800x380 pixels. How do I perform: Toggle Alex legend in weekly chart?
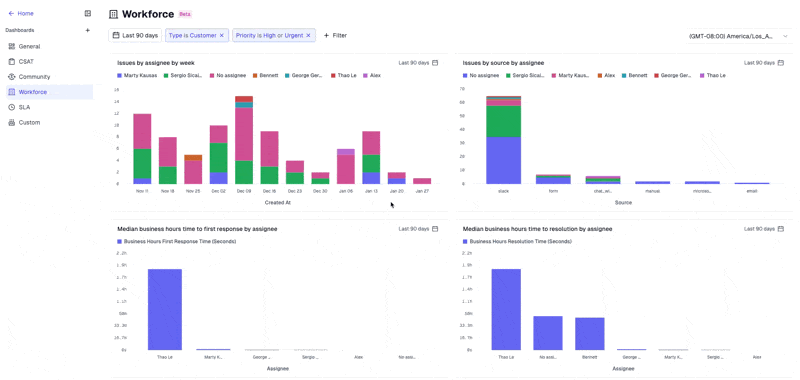[x=371, y=75]
